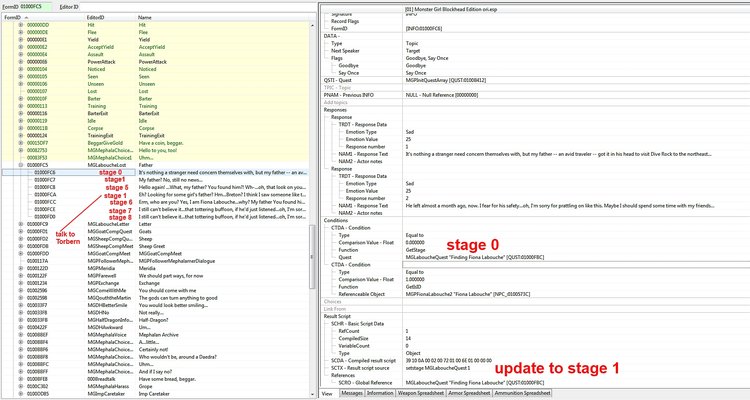750x400 pixels.
Task: Expand the 000000DD Hit topic row
Action: coord(21,25)
